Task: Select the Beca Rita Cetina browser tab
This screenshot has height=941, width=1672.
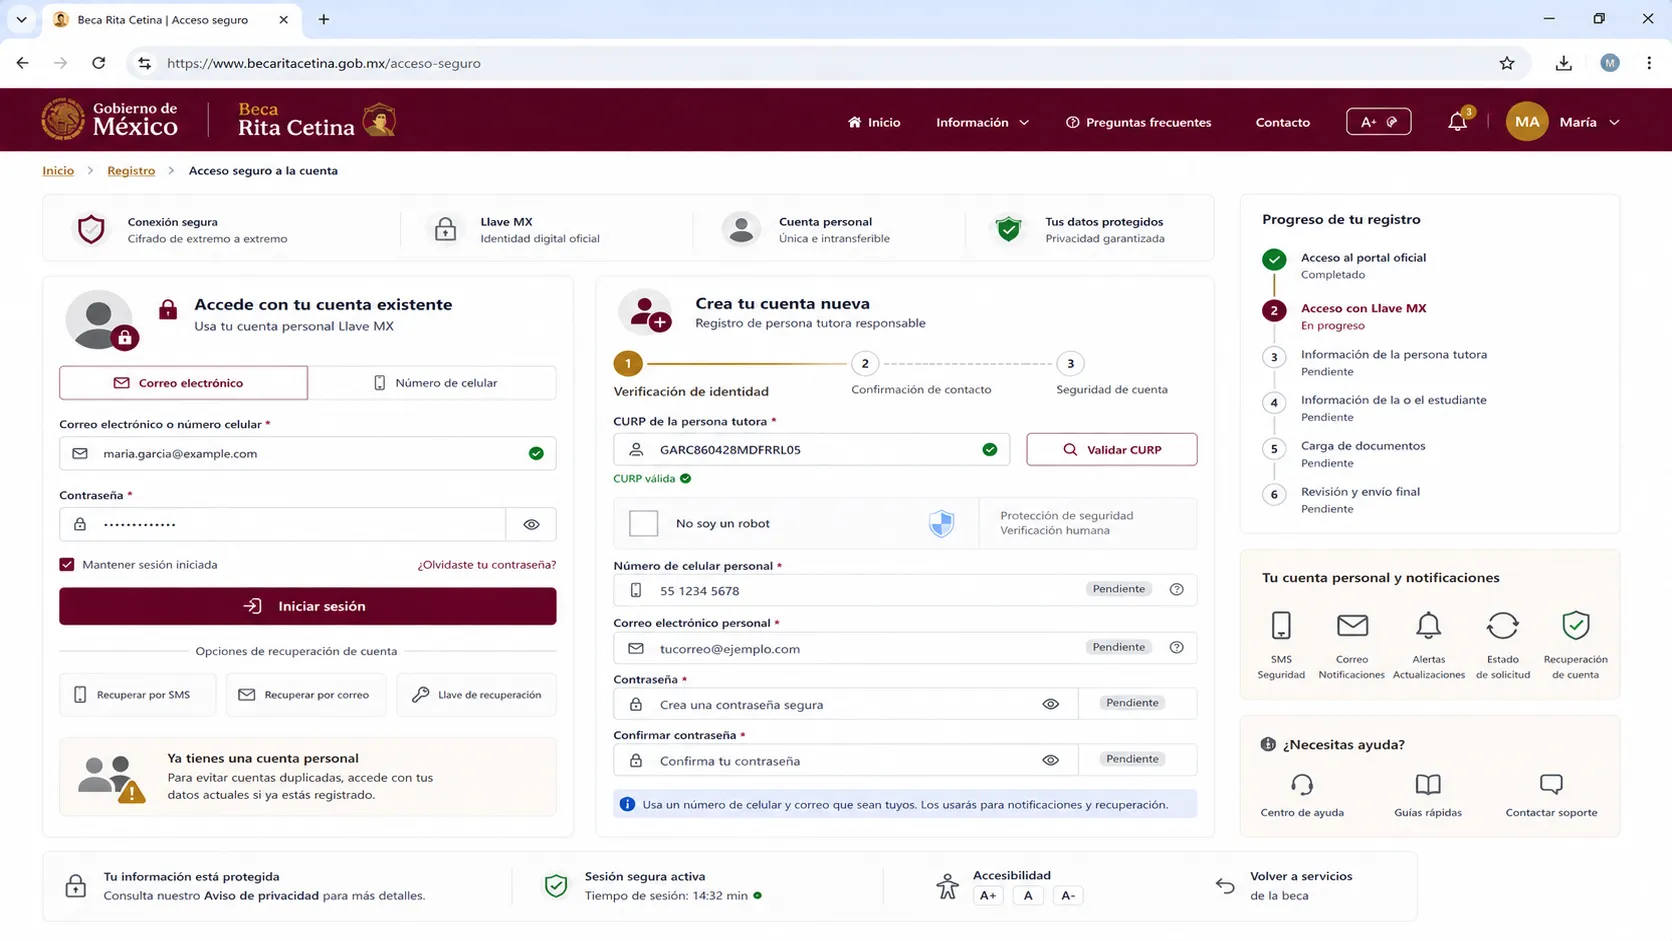Action: (172, 19)
